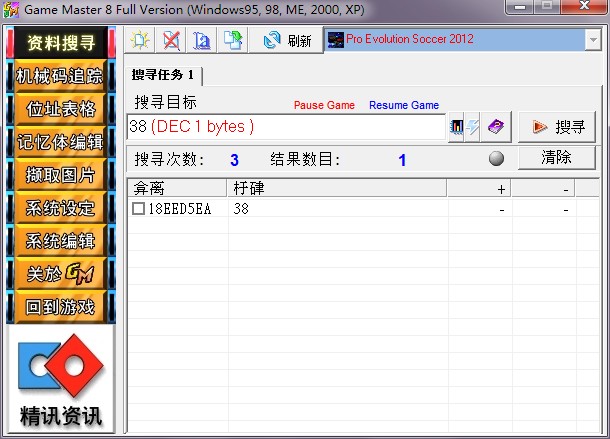610x439 pixels.
Task: Click the + column header
Action: coord(479,188)
